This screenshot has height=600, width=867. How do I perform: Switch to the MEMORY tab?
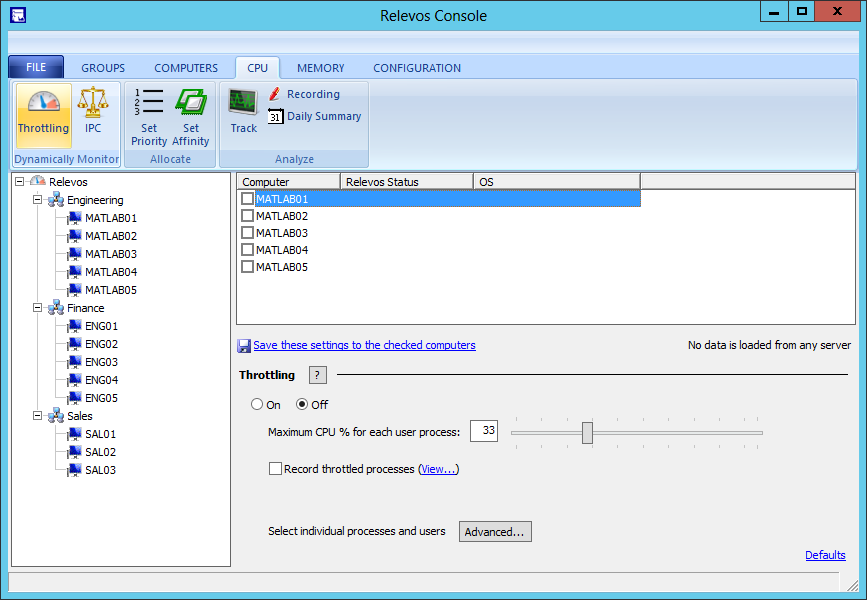[x=320, y=68]
